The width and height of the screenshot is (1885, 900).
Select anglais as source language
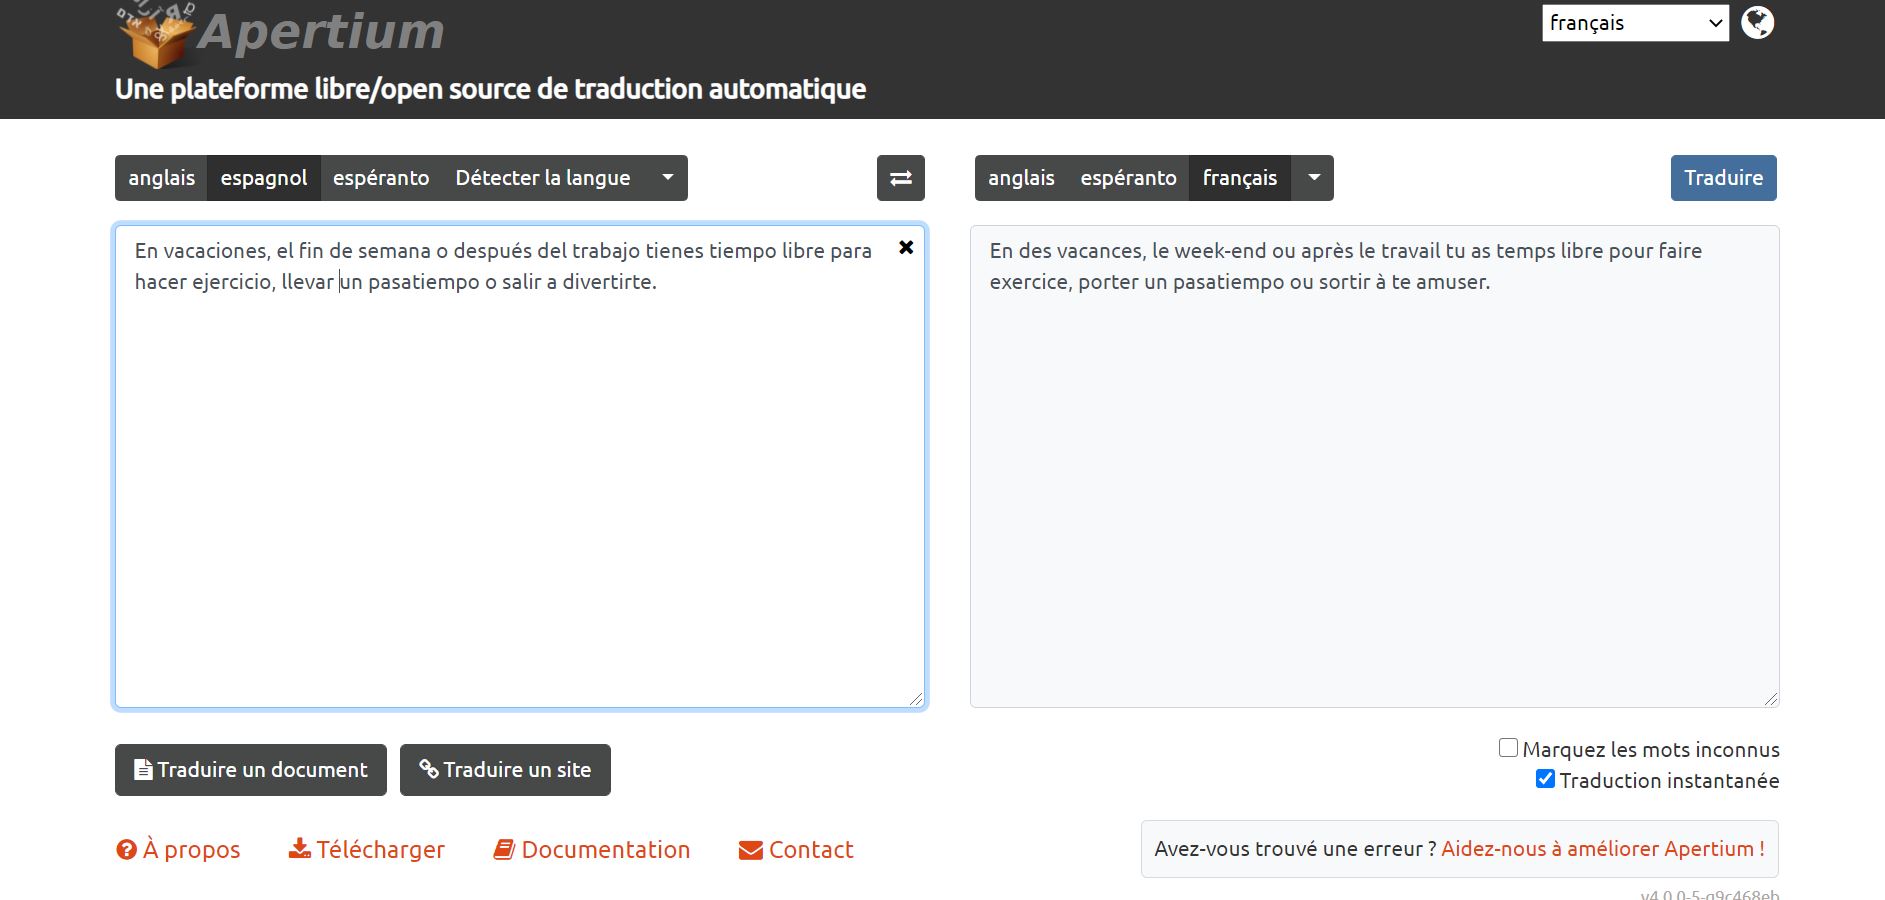pos(161,178)
